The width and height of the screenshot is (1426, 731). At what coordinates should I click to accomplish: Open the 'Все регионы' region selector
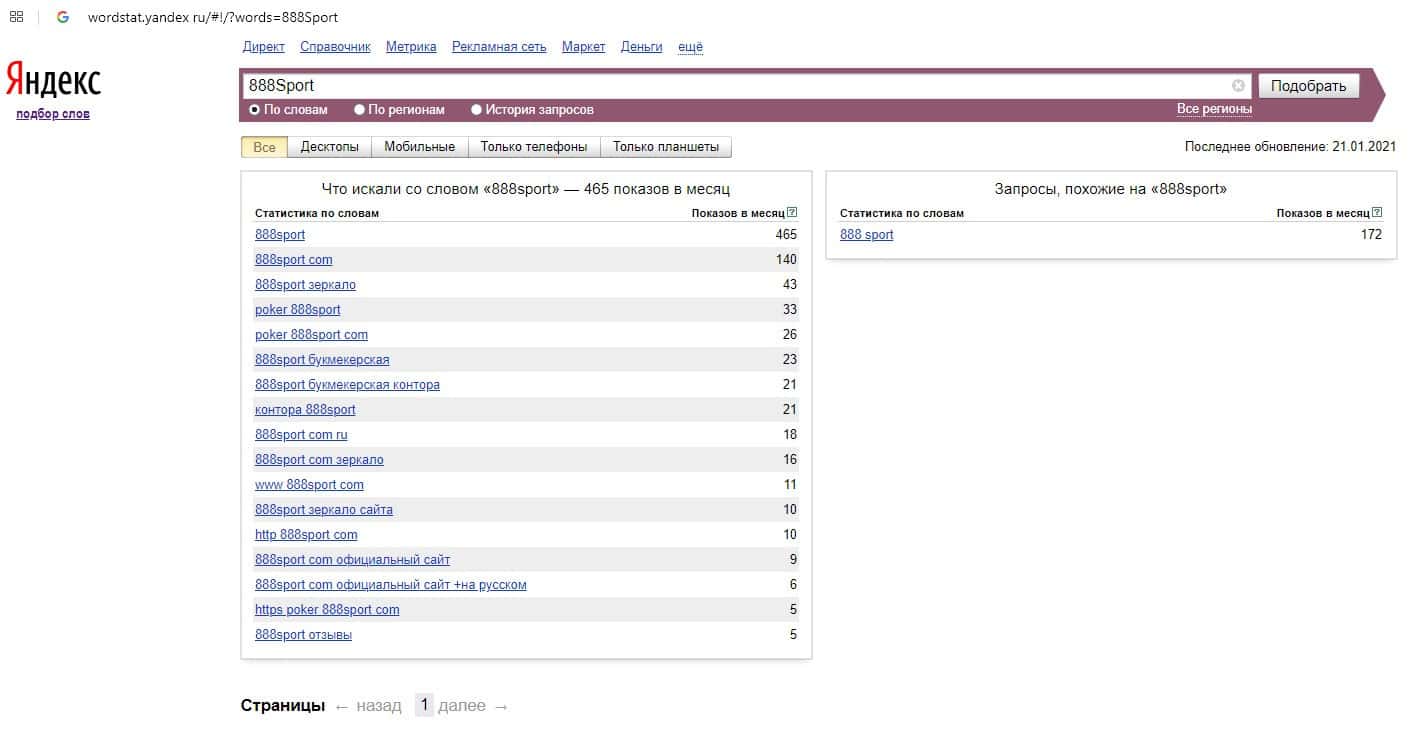(1214, 109)
